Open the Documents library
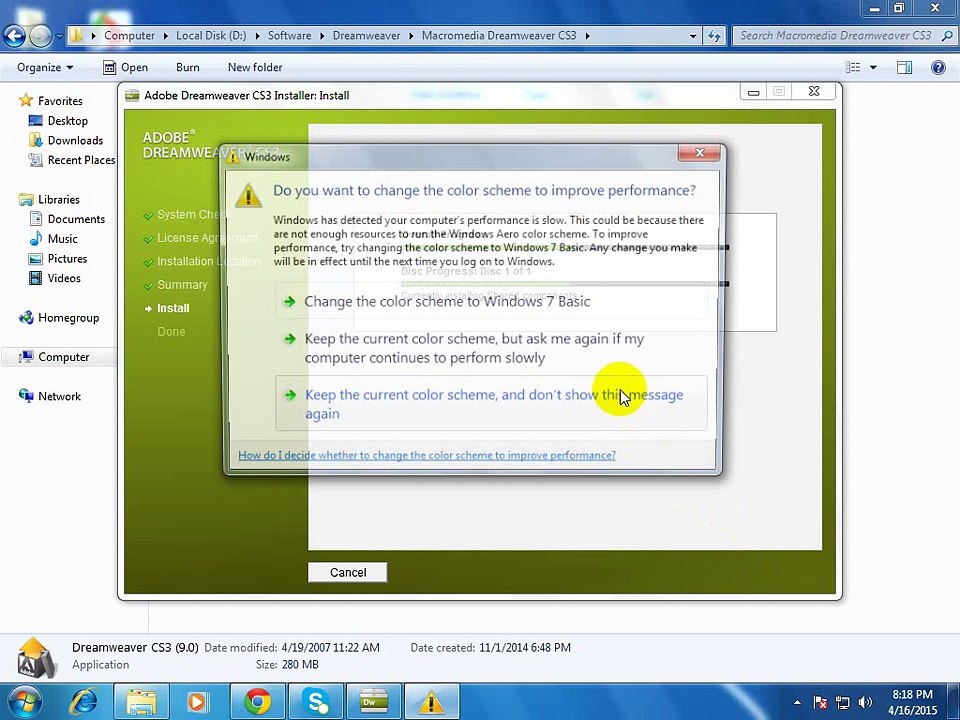Viewport: 960px width, 720px height. (76, 219)
